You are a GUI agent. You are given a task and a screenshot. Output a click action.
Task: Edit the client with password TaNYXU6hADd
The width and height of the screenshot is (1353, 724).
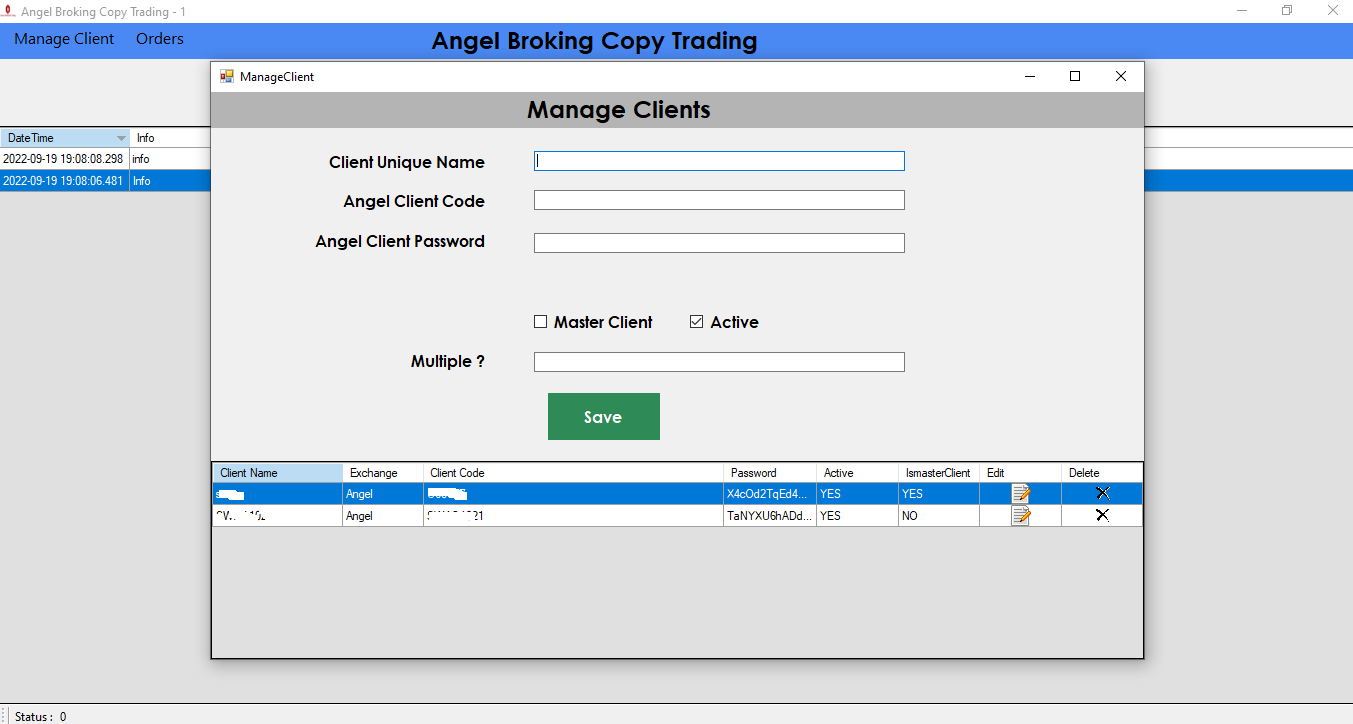tap(1021, 516)
